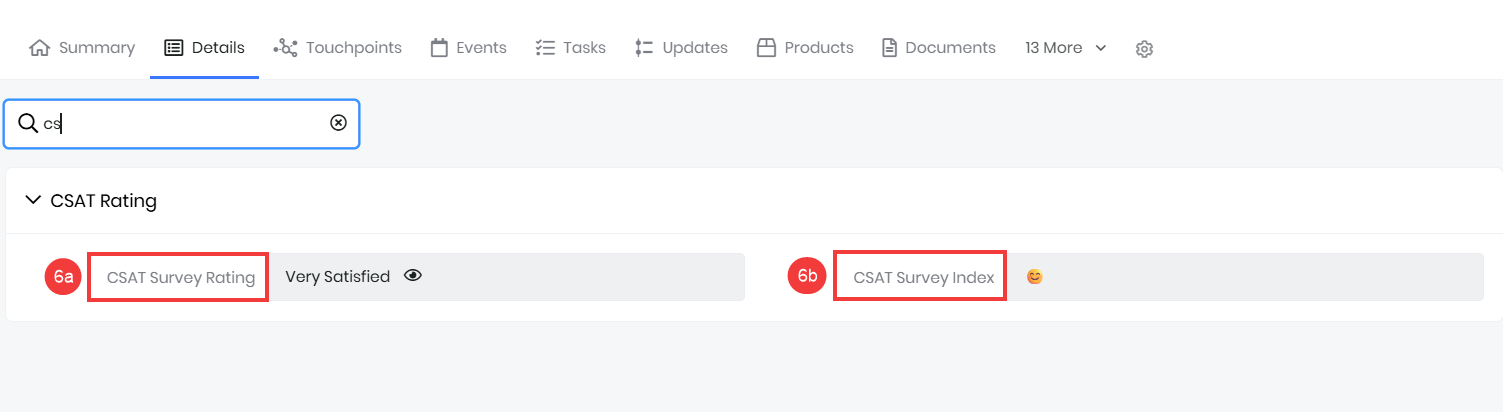Click the Details list icon
Viewport: 1503px width, 412px height.
(x=174, y=48)
